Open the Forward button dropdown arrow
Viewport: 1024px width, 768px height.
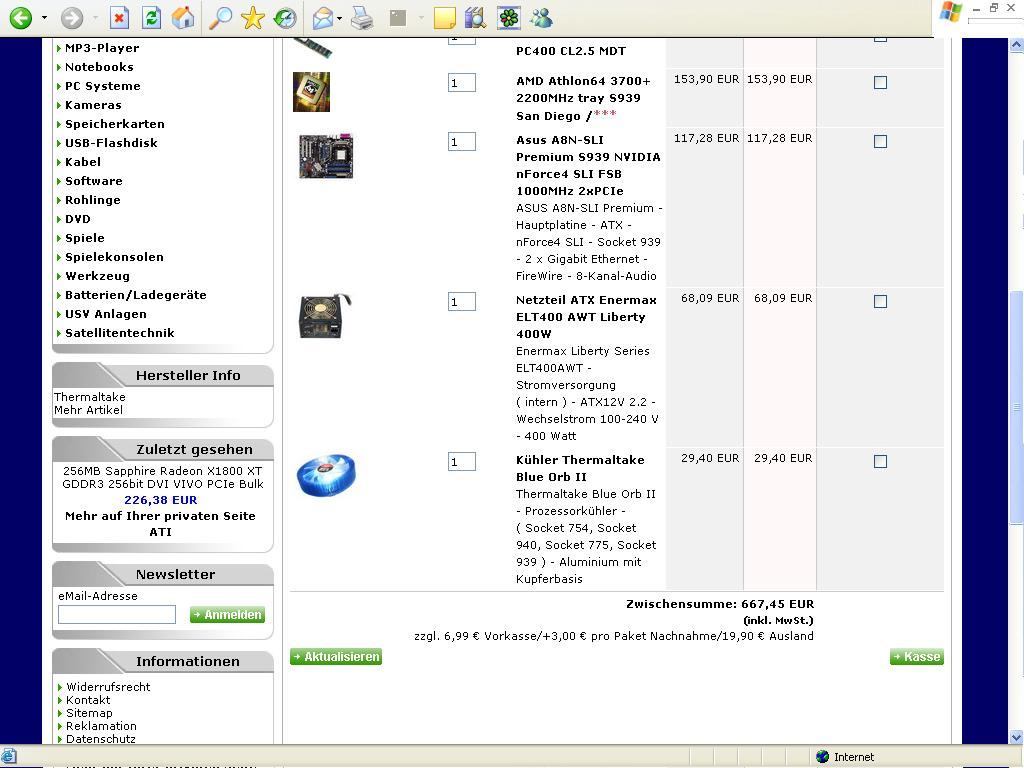coord(95,18)
